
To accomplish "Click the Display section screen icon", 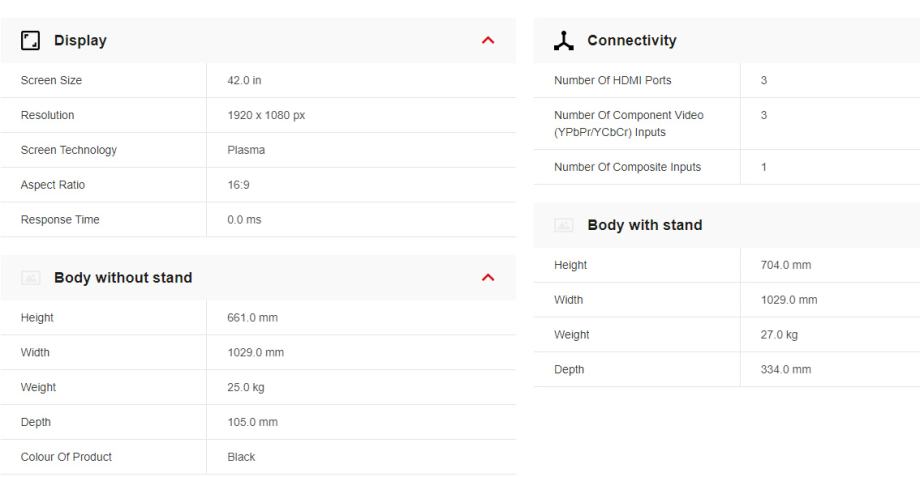I will point(30,41).
